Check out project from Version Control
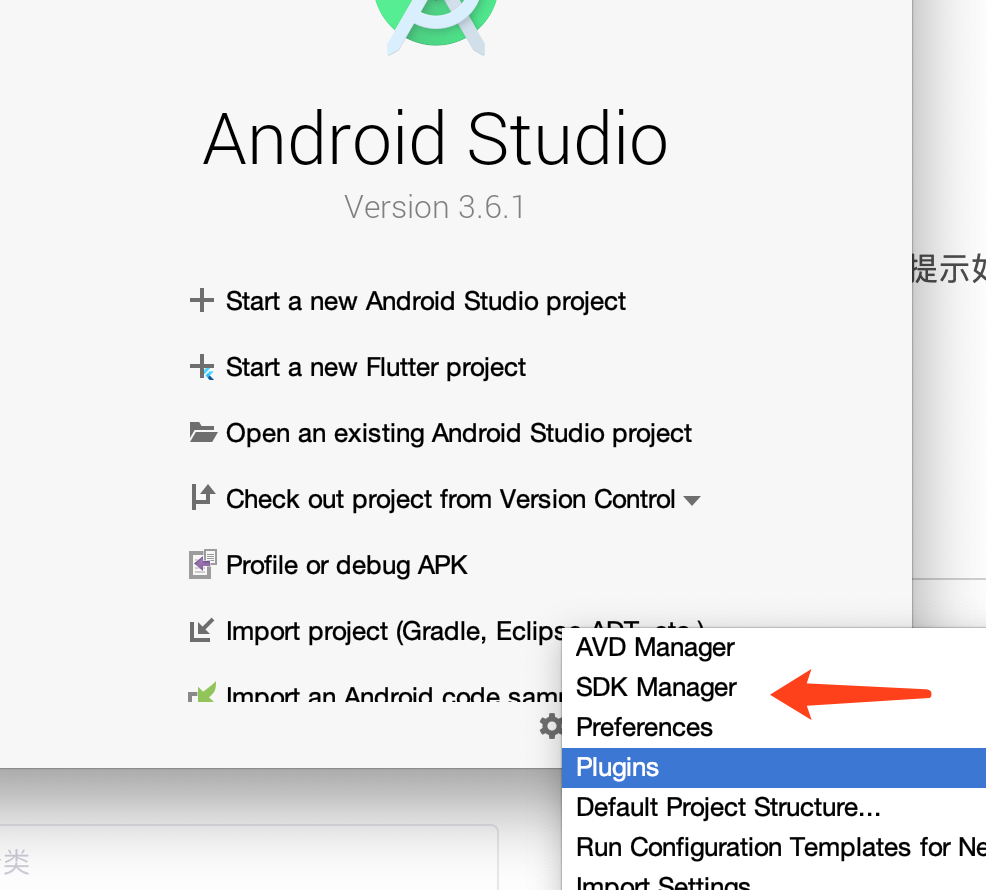The width and height of the screenshot is (986, 890). point(450,499)
